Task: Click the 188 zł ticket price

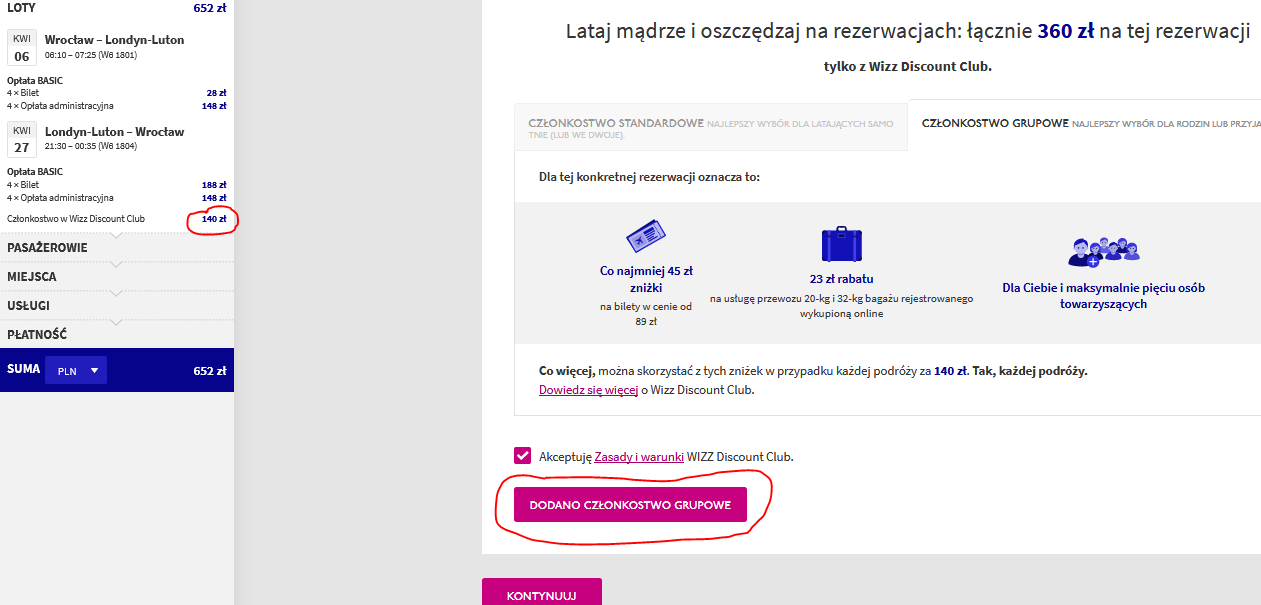Action: [x=214, y=185]
